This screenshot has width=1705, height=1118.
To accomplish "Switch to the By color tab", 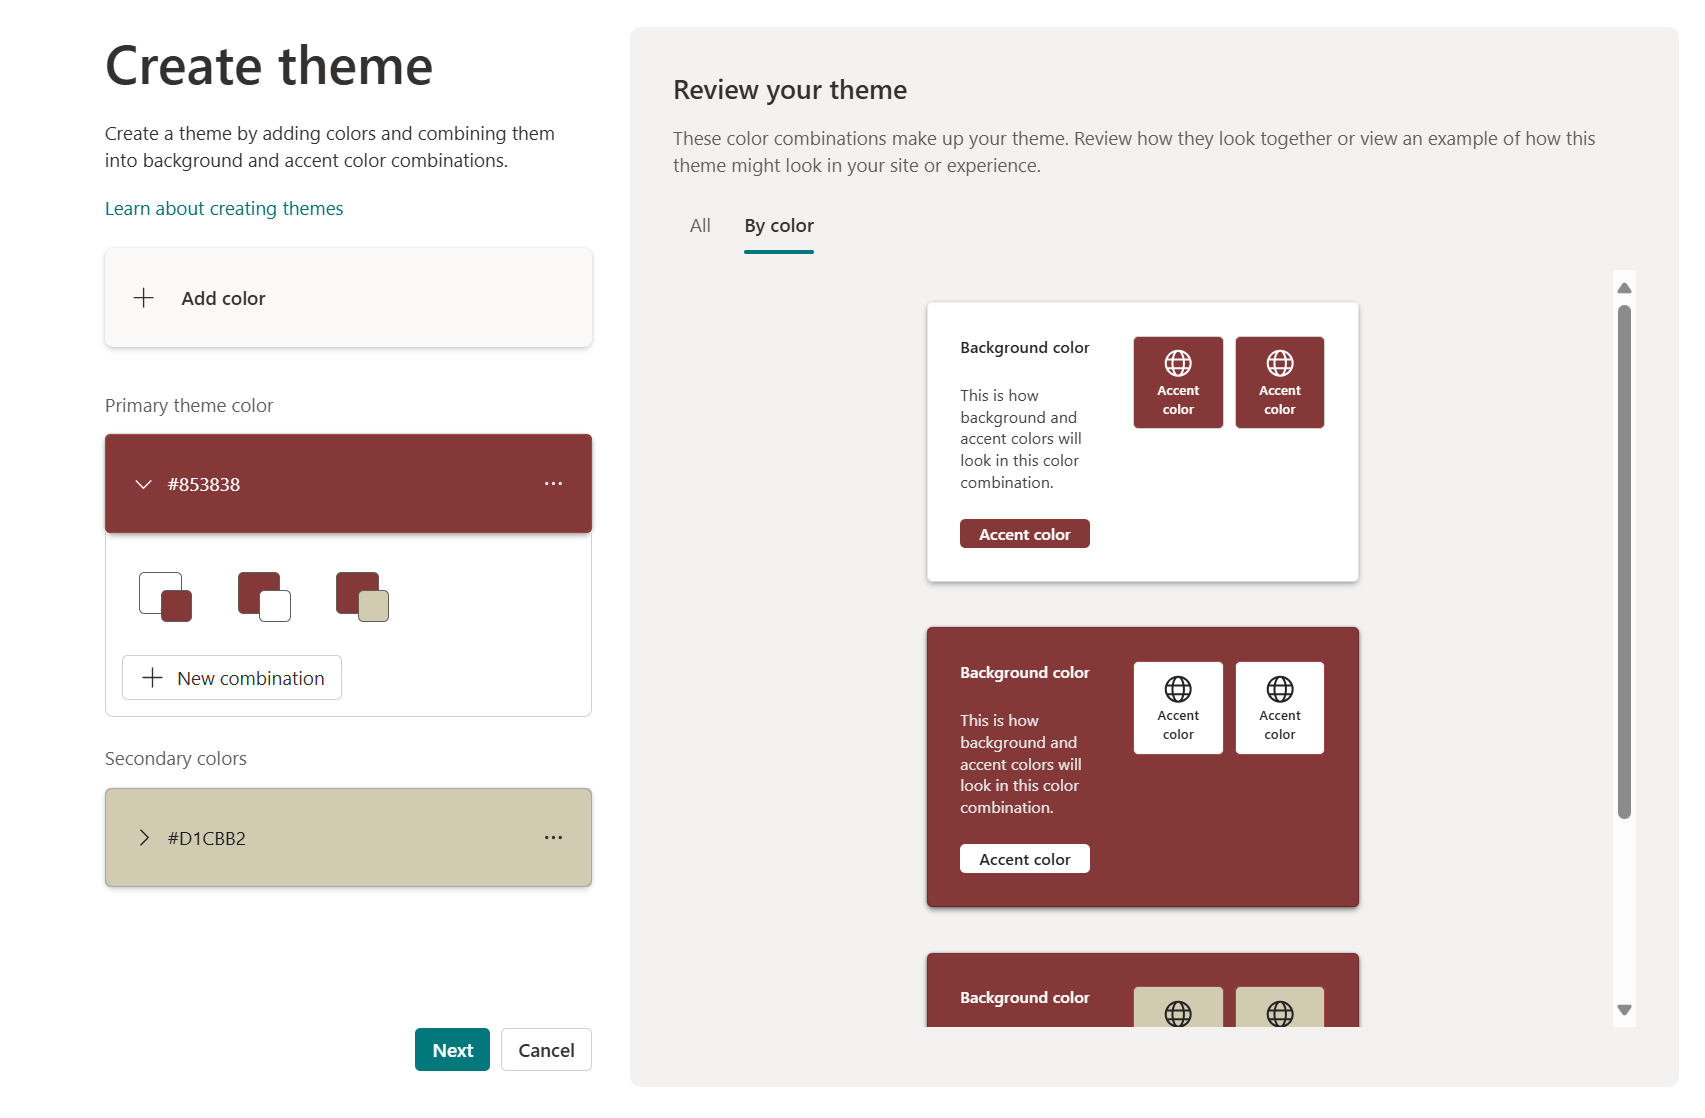I will coord(778,225).
